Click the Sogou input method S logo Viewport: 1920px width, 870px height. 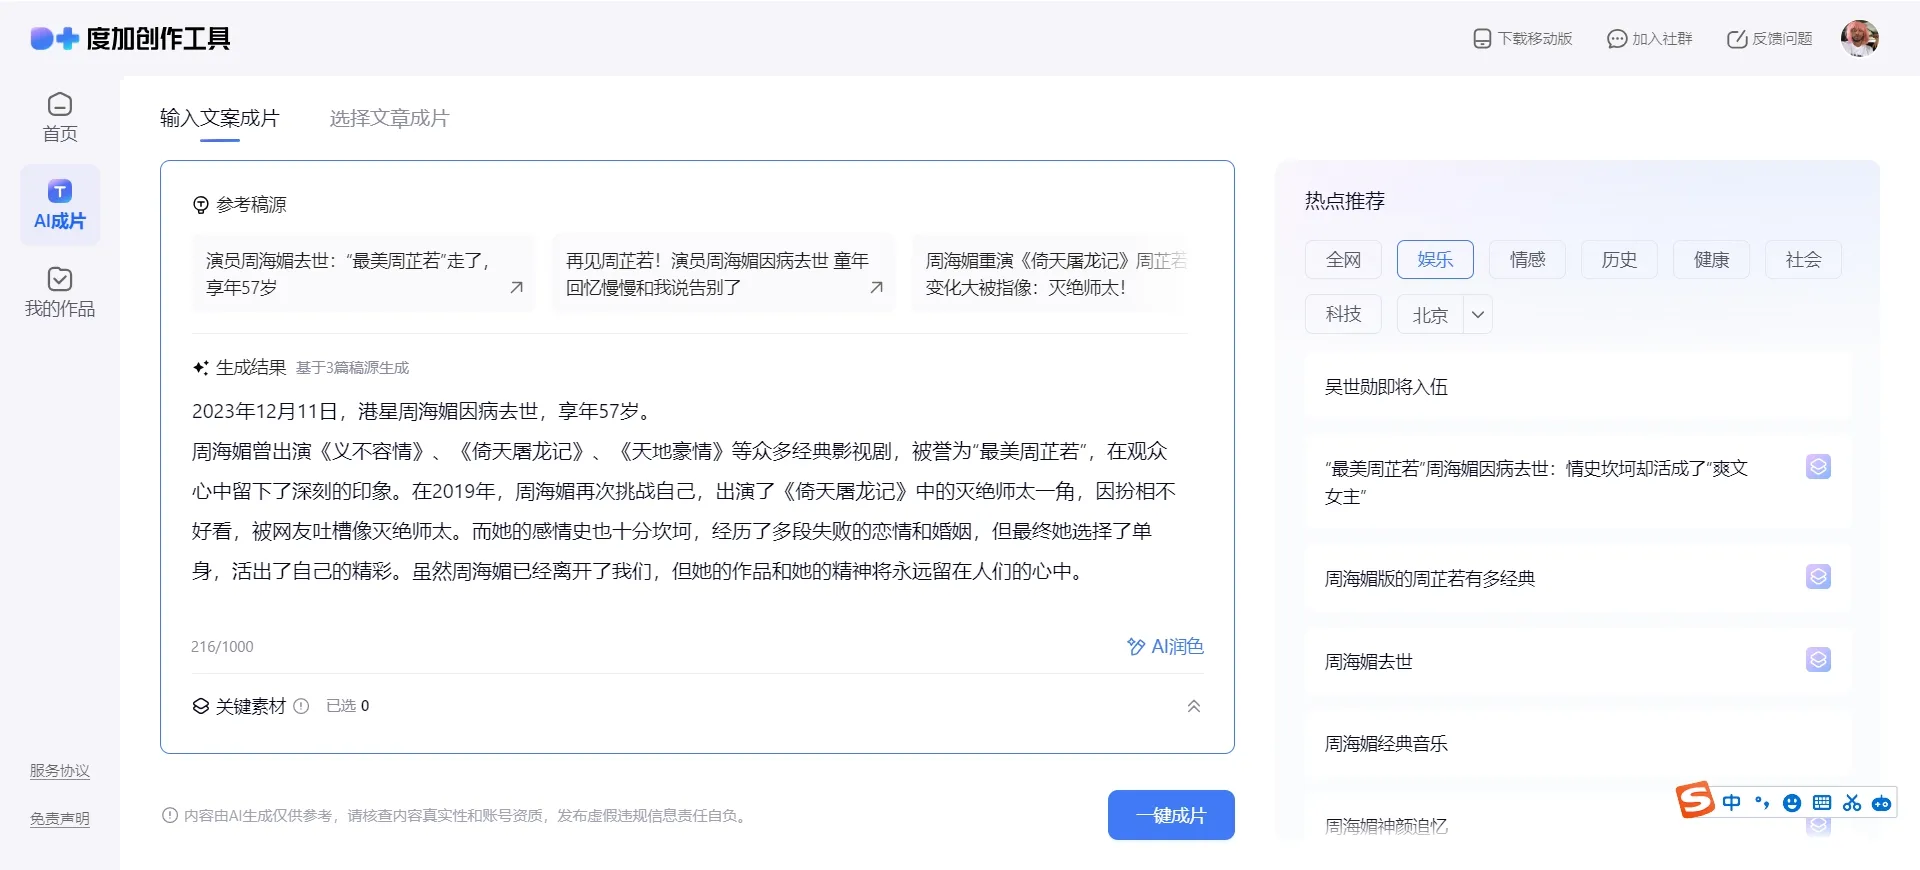pyautogui.click(x=1695, y=800)
